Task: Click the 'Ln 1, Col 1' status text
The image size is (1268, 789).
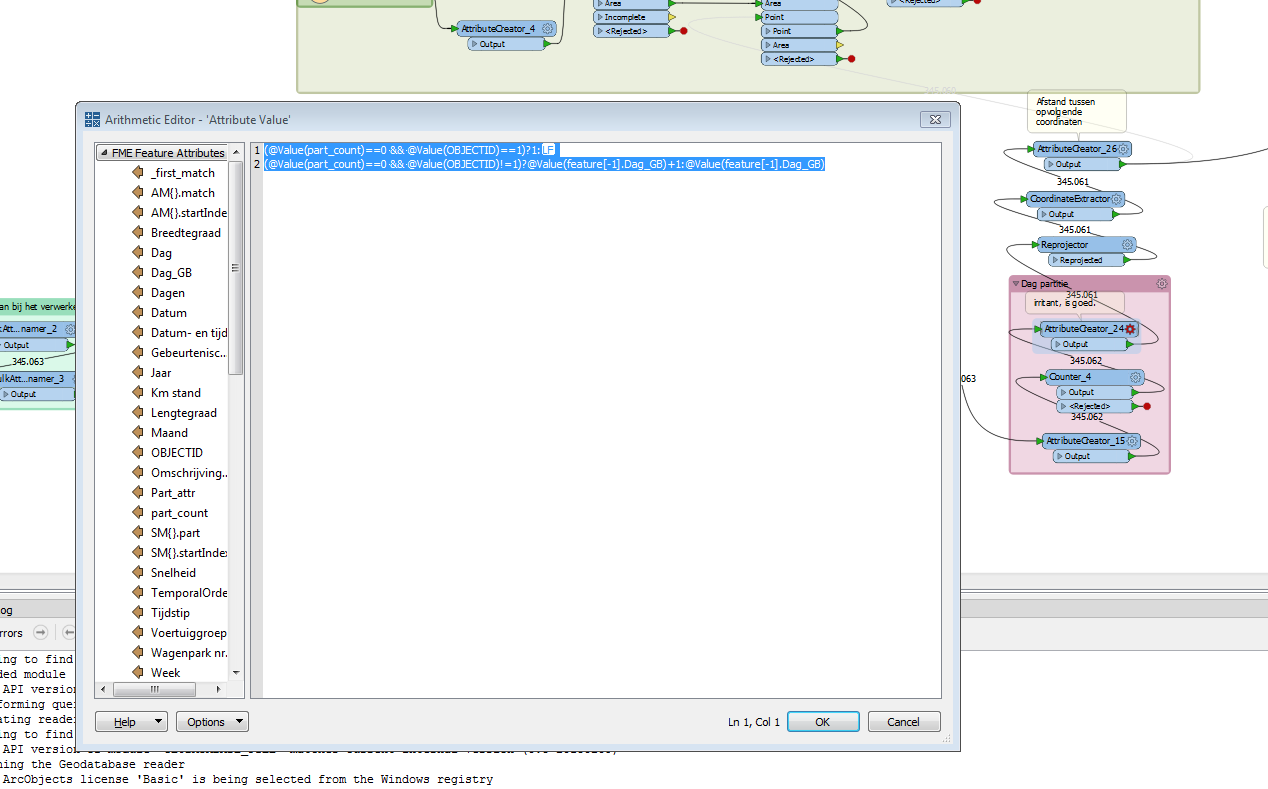Action: pos(754,722)
